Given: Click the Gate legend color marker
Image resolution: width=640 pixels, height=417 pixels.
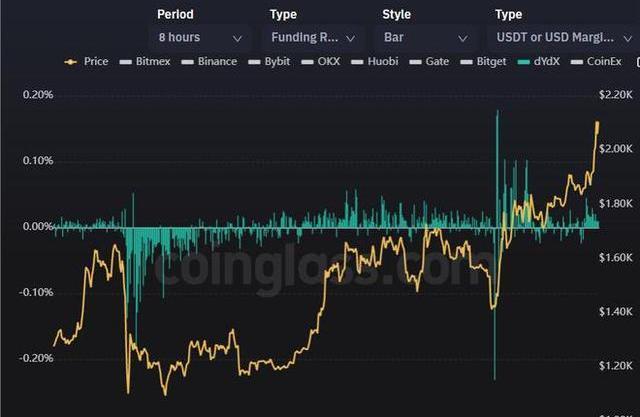Looking at the screenshot, I should [420, 62].
